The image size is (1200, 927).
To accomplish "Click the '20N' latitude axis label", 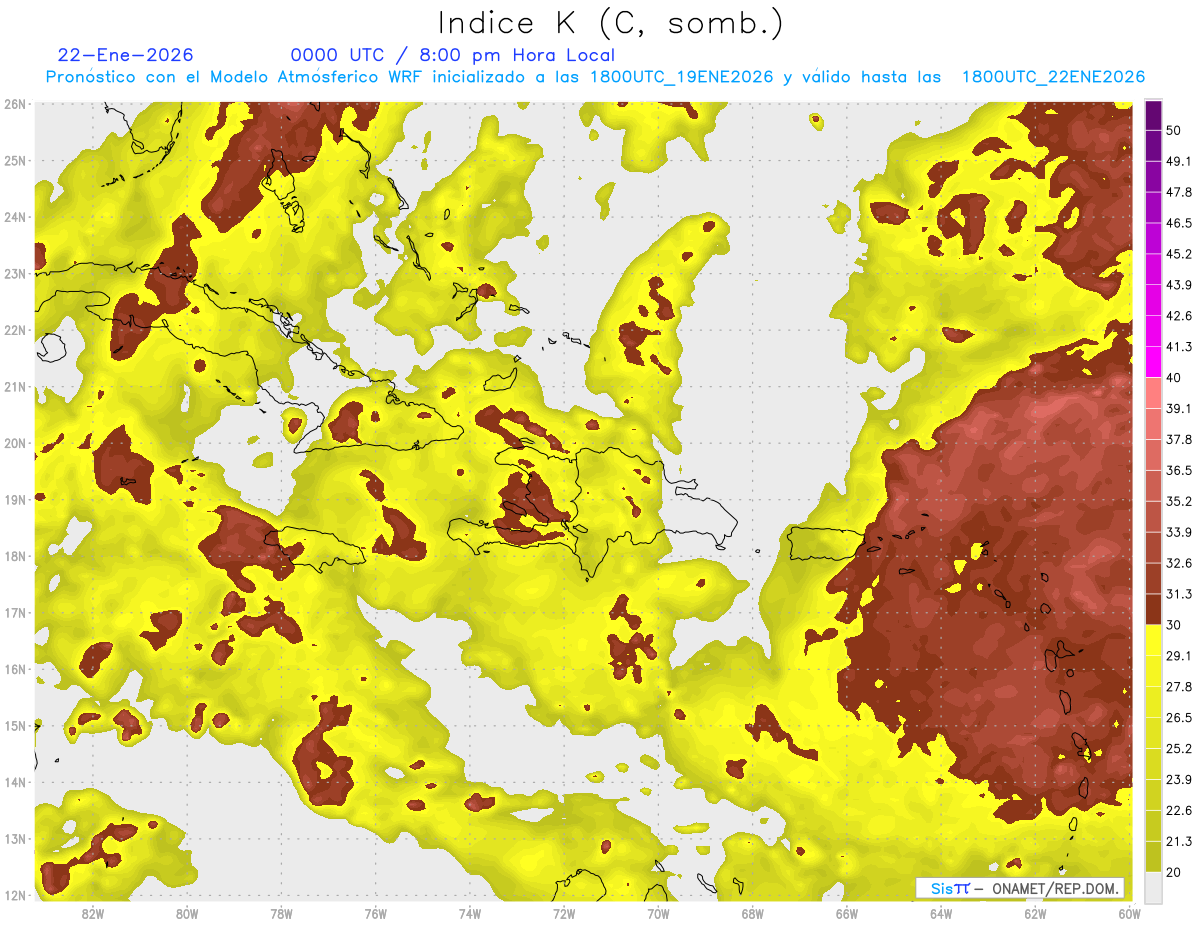I will pos(15,443).
